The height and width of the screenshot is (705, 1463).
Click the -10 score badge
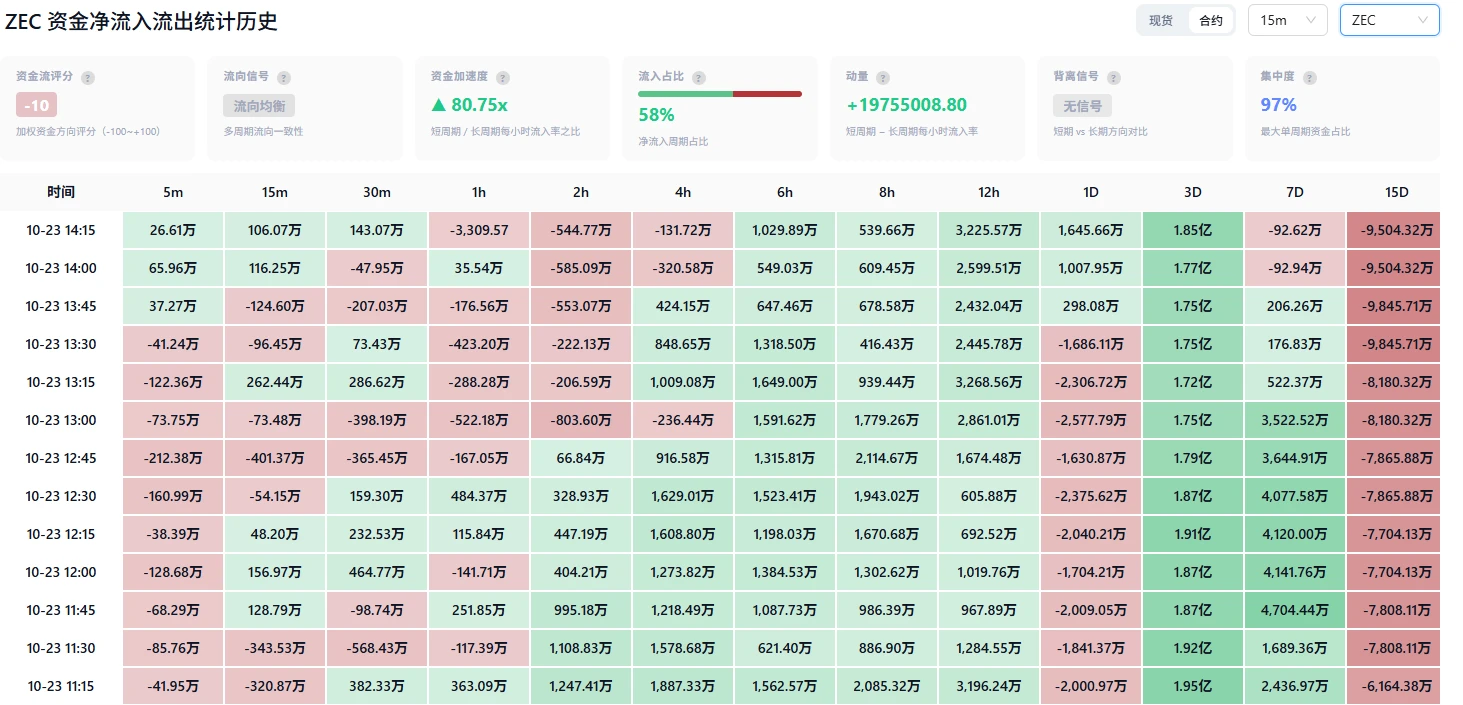pos(36,105)
